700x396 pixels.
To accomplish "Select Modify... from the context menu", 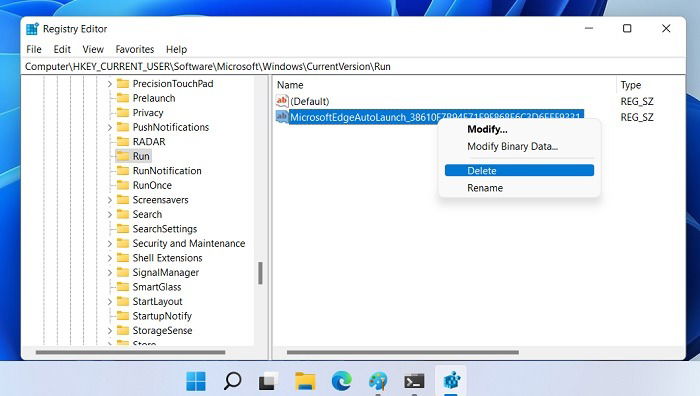I will point(487,129).
